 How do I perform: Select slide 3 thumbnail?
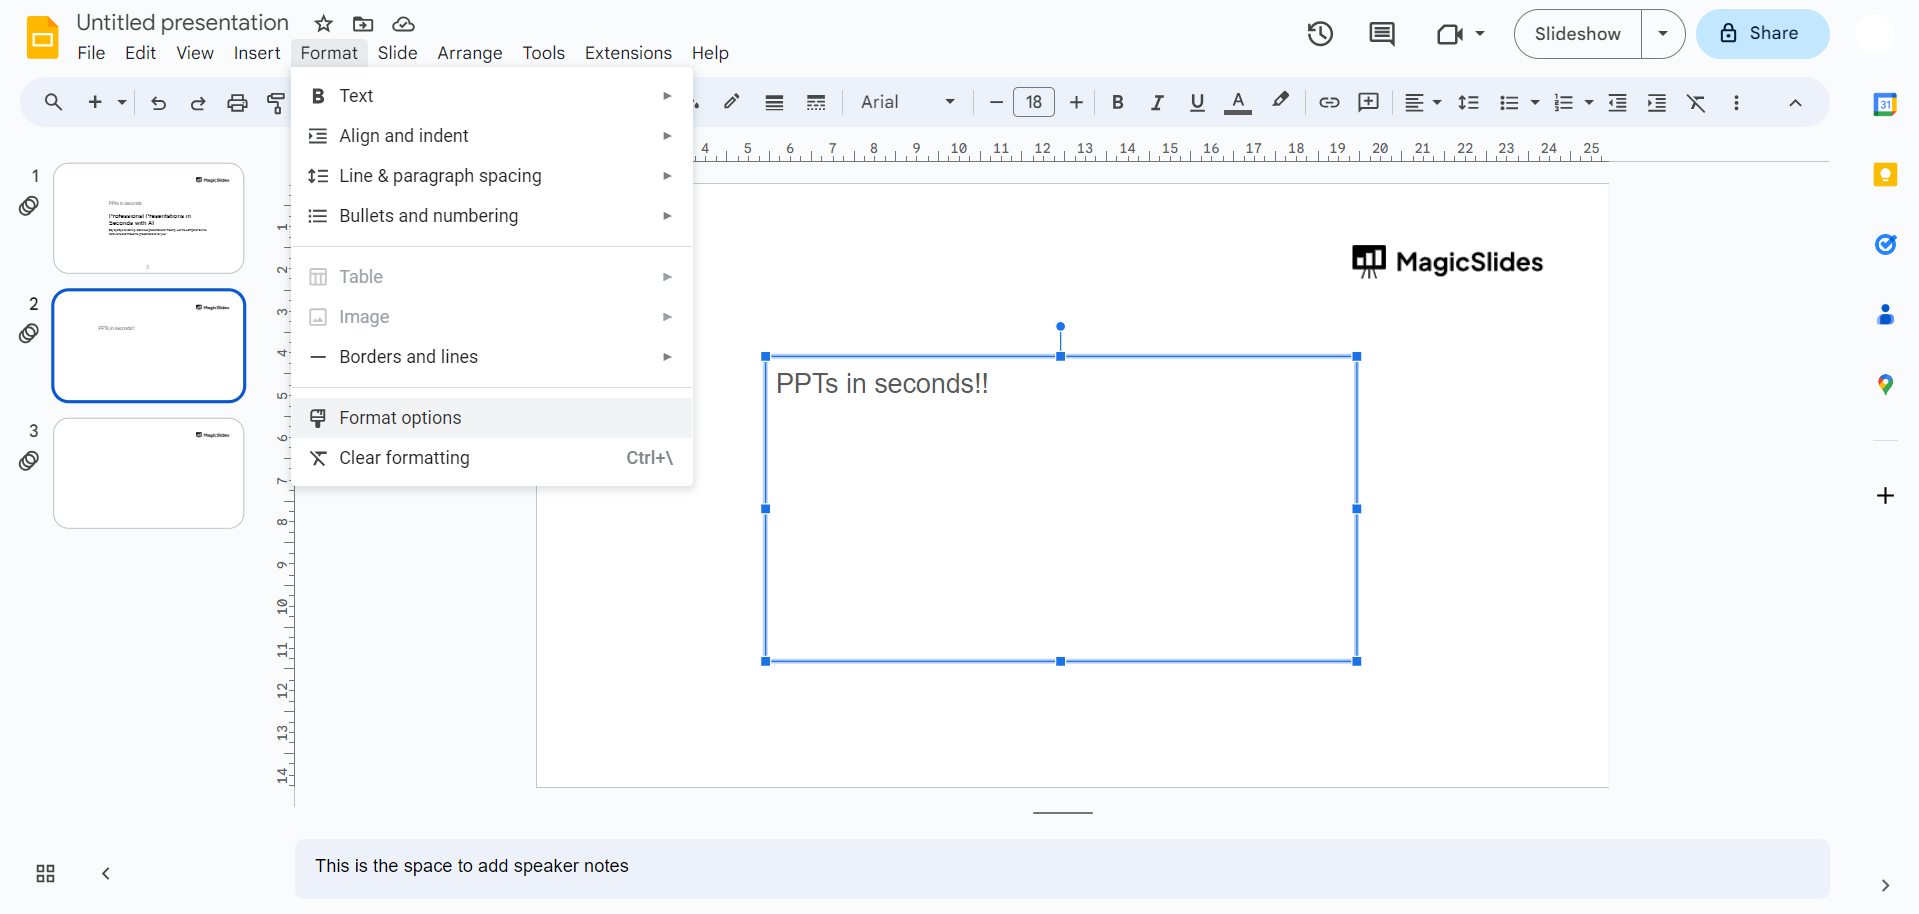pos(149,473)
